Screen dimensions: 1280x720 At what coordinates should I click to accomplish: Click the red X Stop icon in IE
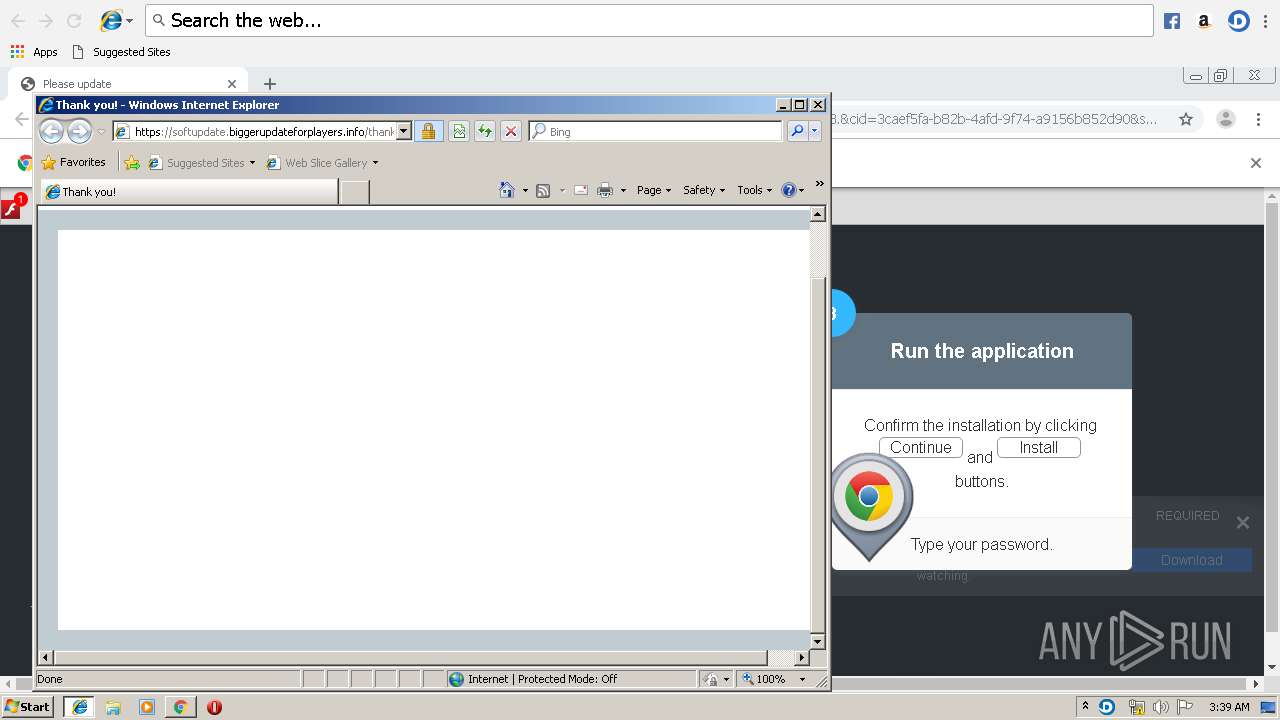511,131
